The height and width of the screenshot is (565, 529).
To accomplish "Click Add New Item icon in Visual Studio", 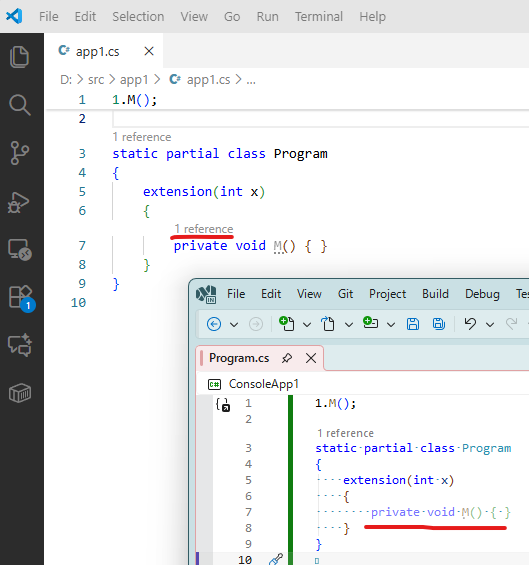I will click(x=370, y=322).
